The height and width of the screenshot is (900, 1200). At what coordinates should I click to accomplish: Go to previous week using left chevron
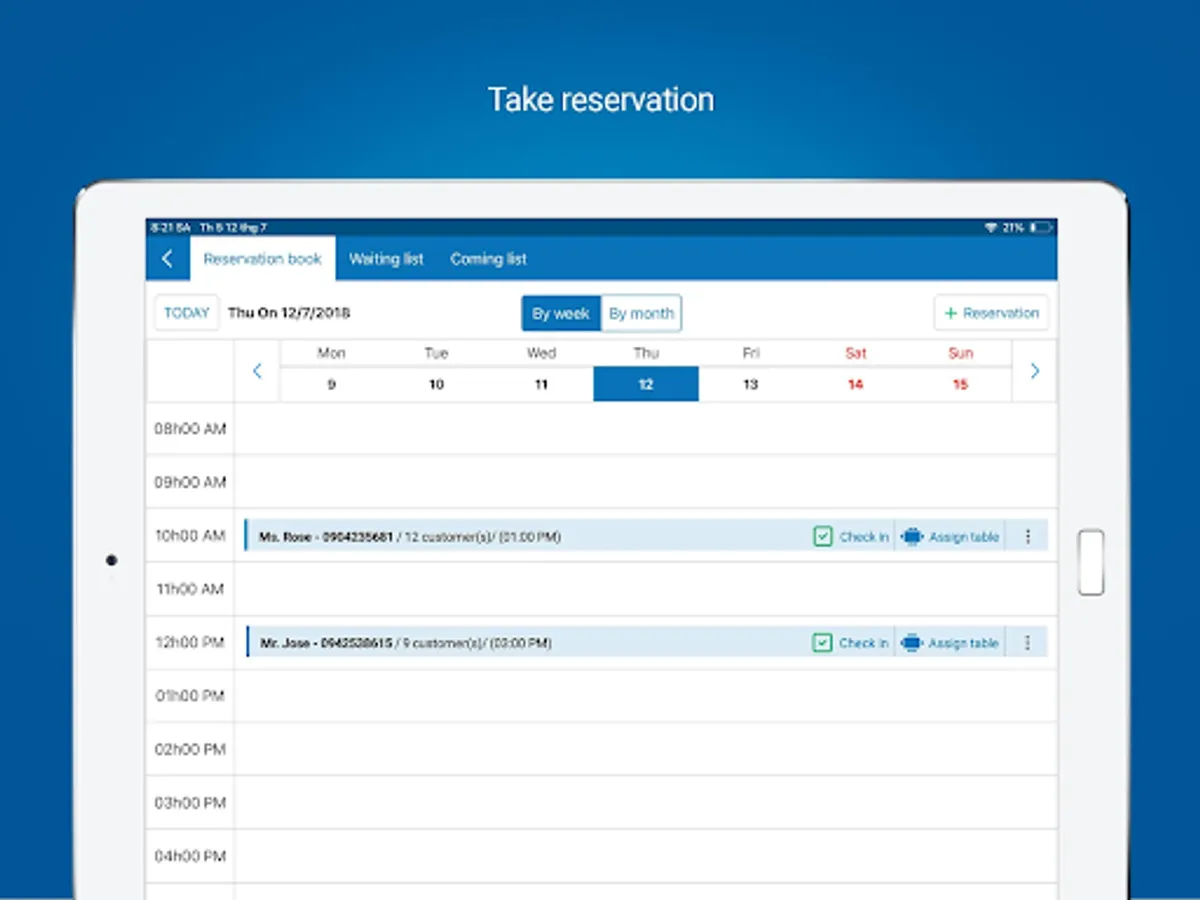pos(257,371)
